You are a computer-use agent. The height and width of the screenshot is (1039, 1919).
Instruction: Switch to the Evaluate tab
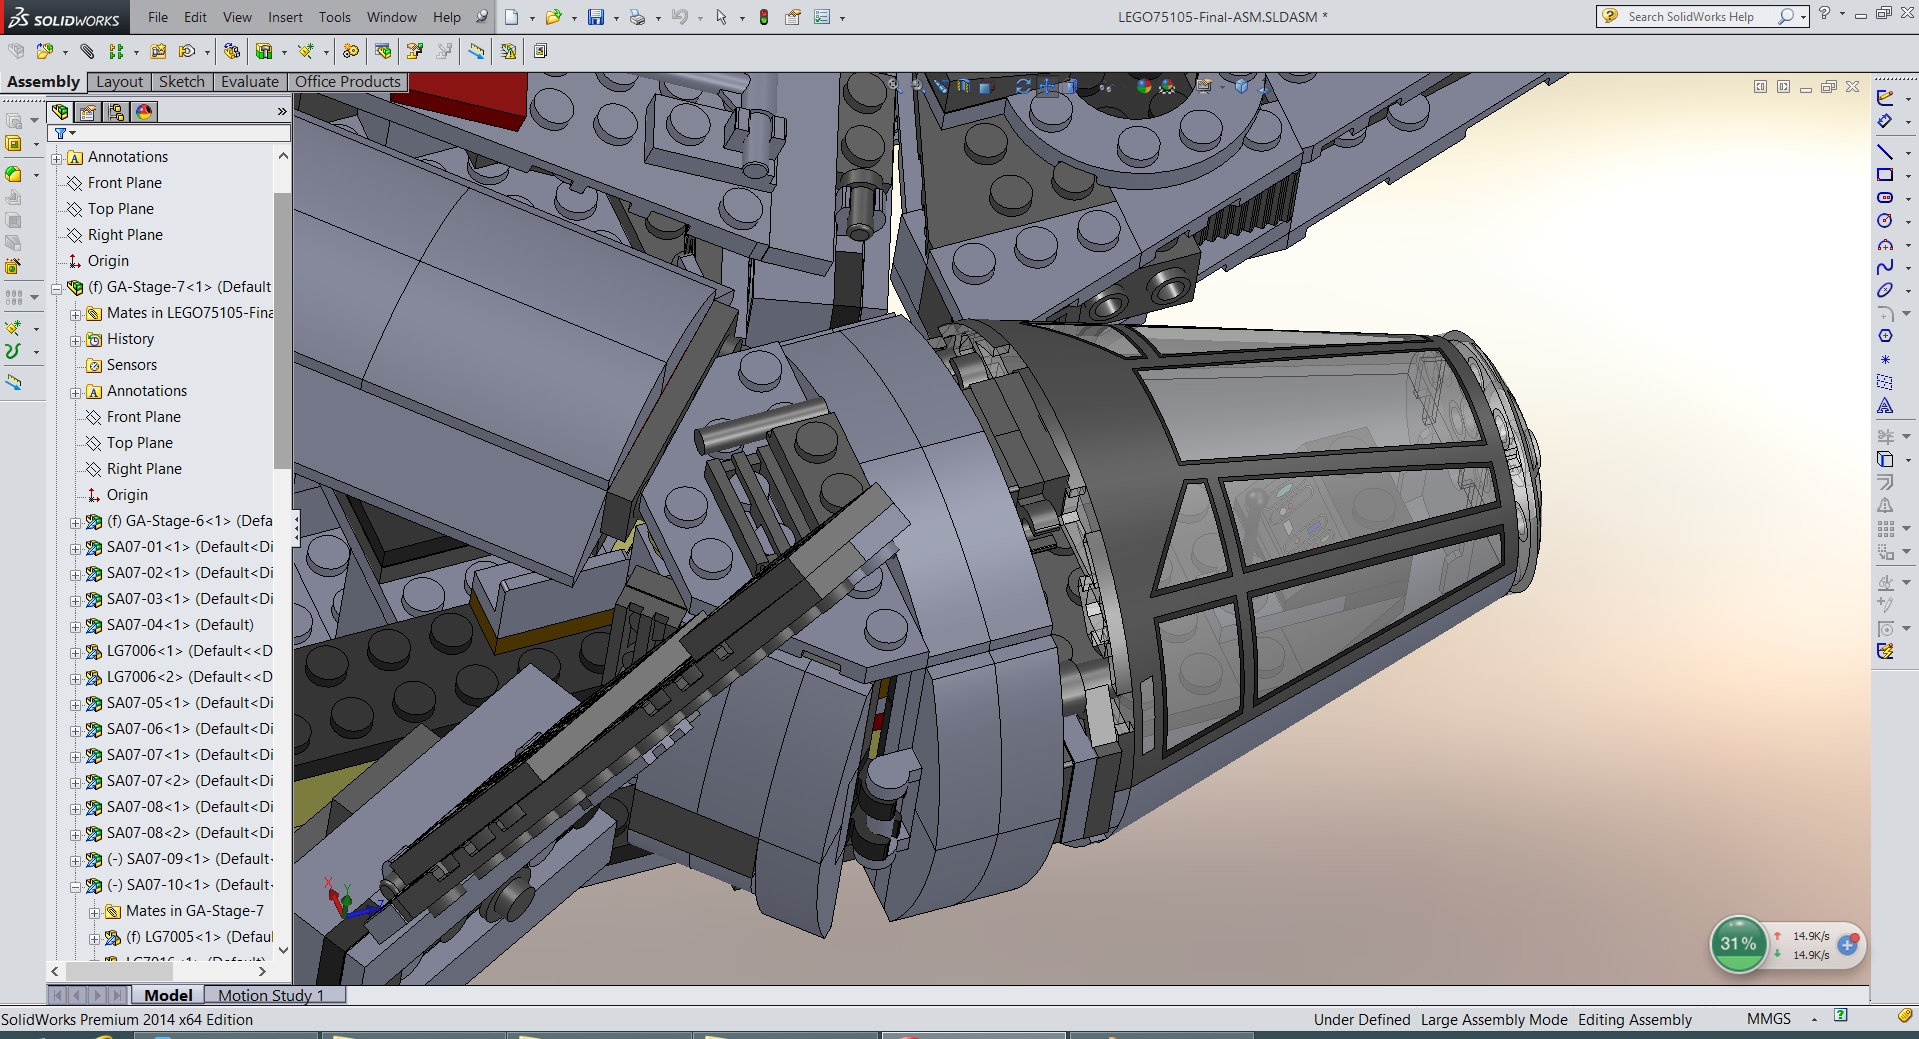click(x=250, y=82)
